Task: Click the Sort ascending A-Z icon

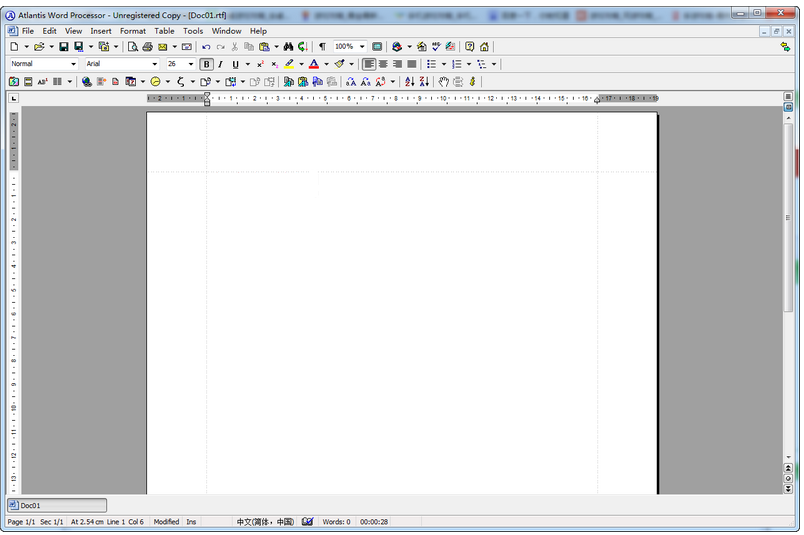Action: (x=409, y=81)
